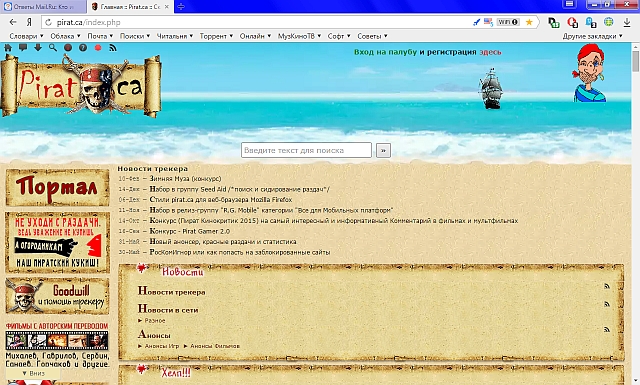This screenshot has width=640, height=385.
Task: Click the RSS icon beside Новости трекера
Action: tap(607, 286)
